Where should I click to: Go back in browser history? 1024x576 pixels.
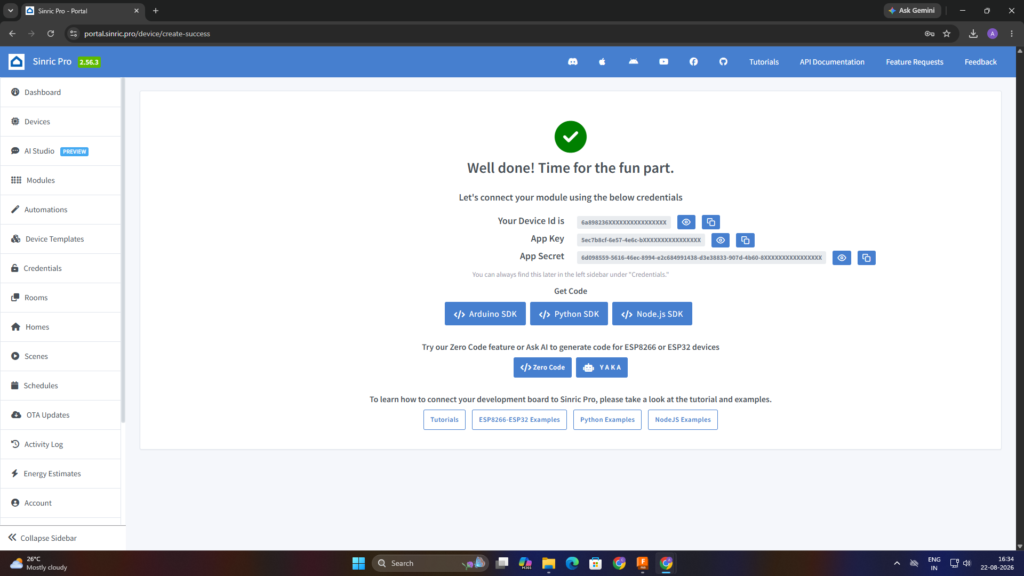coord(12,33)
